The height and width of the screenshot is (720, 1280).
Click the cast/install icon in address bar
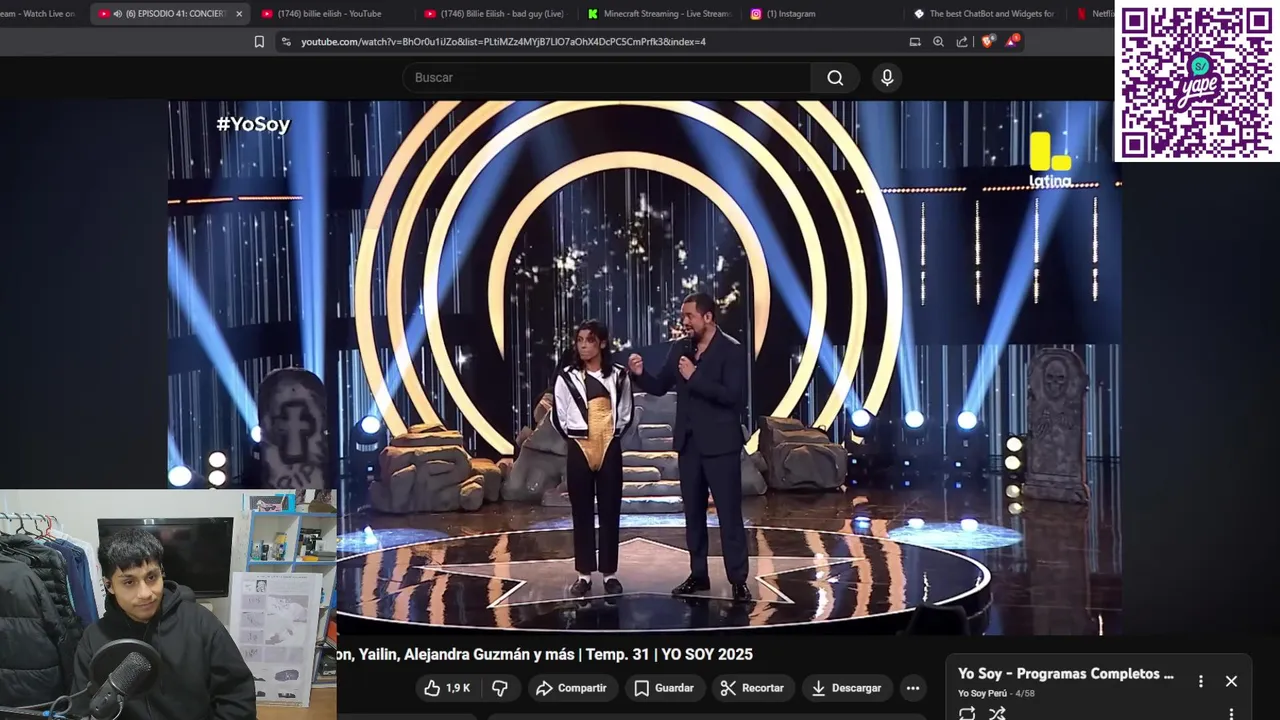pos(915,42)
